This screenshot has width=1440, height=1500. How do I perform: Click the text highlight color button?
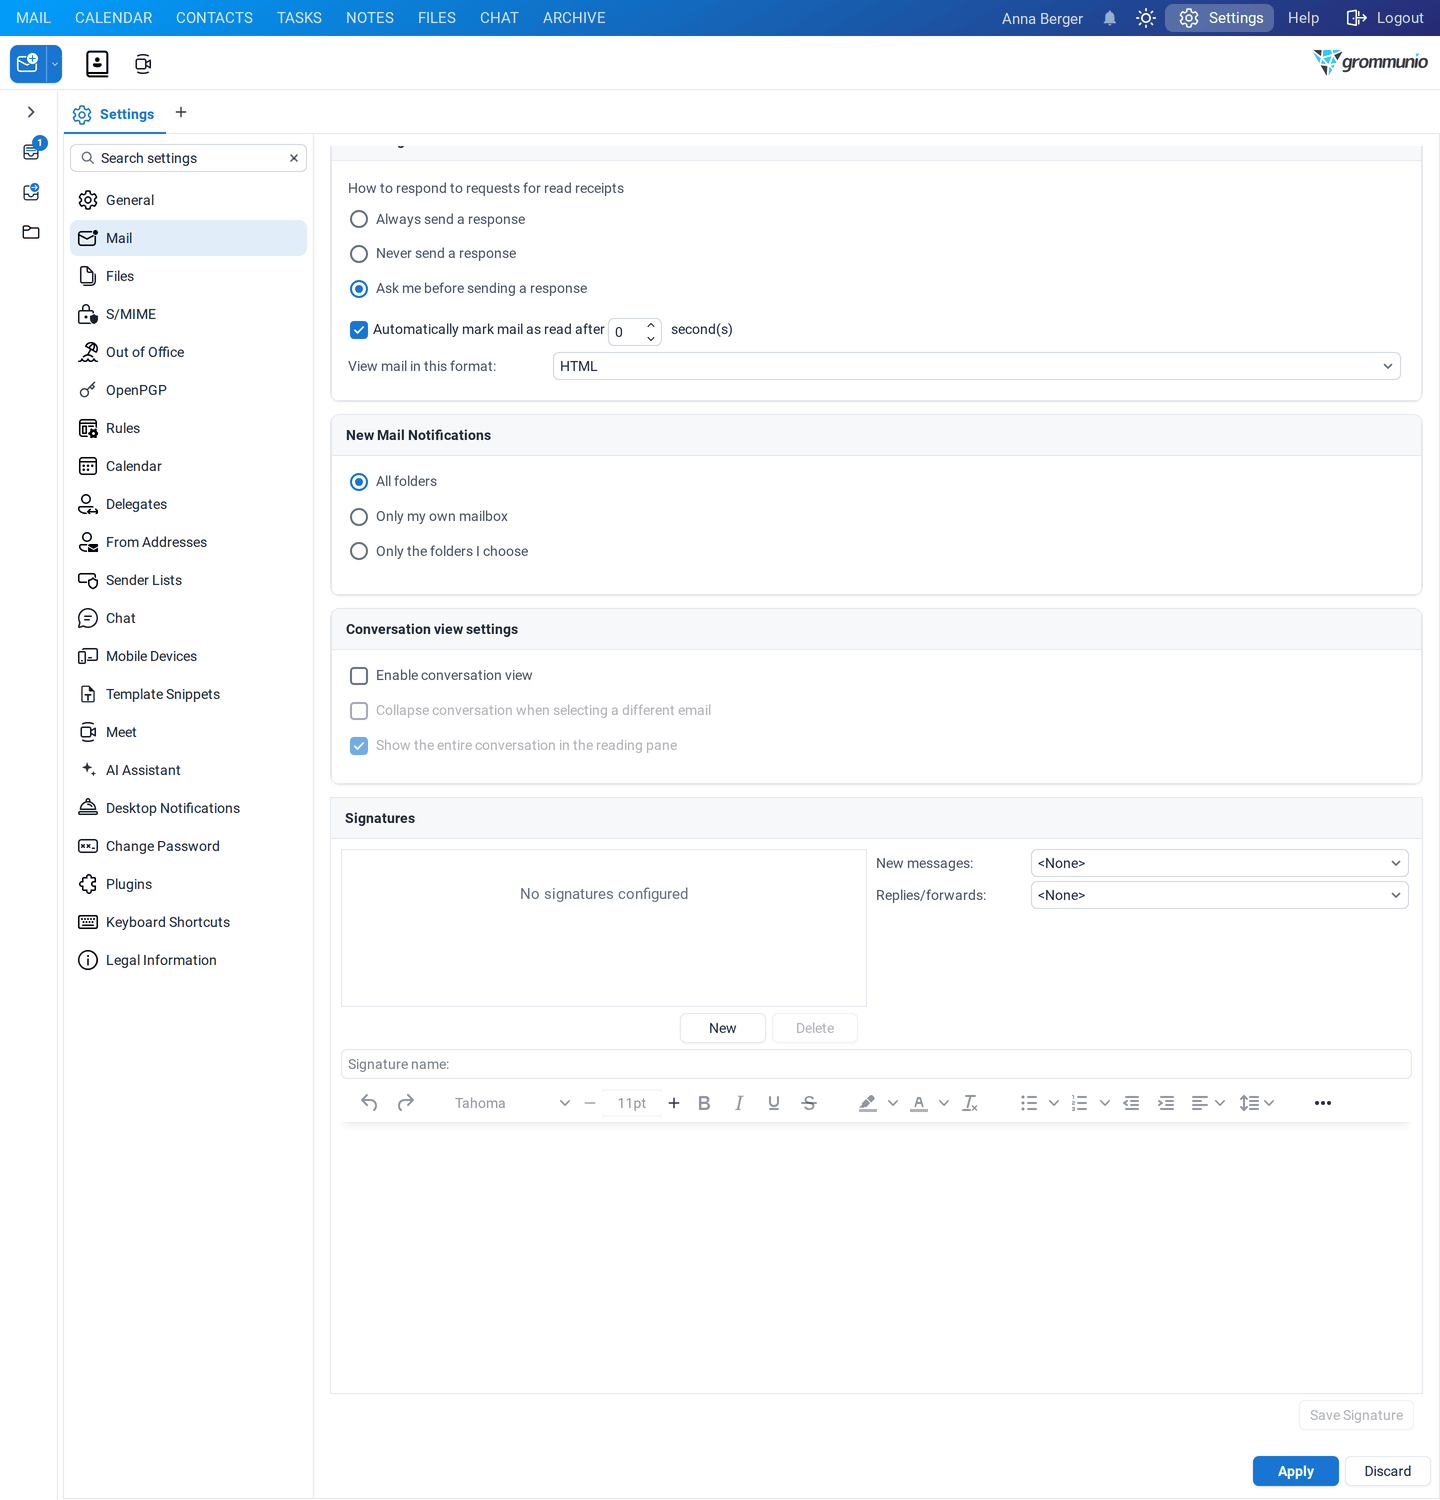pyautogui.click(x=867, y=1103)
